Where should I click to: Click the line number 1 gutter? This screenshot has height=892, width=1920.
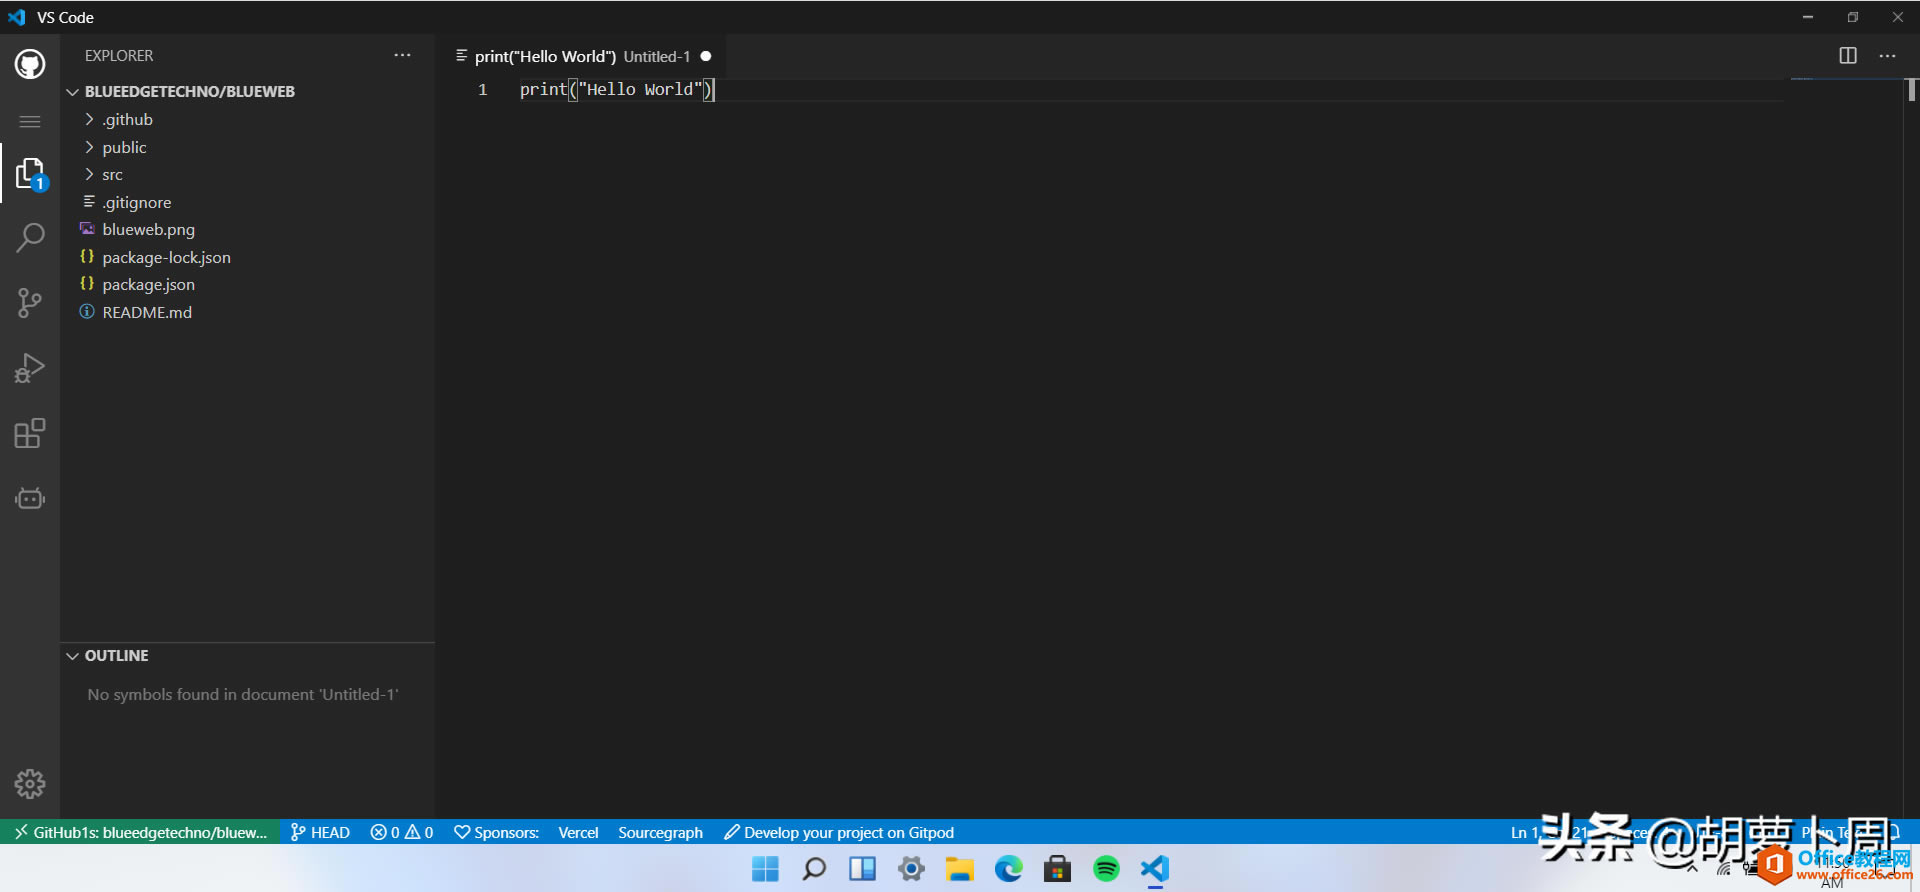pos(483,89)
